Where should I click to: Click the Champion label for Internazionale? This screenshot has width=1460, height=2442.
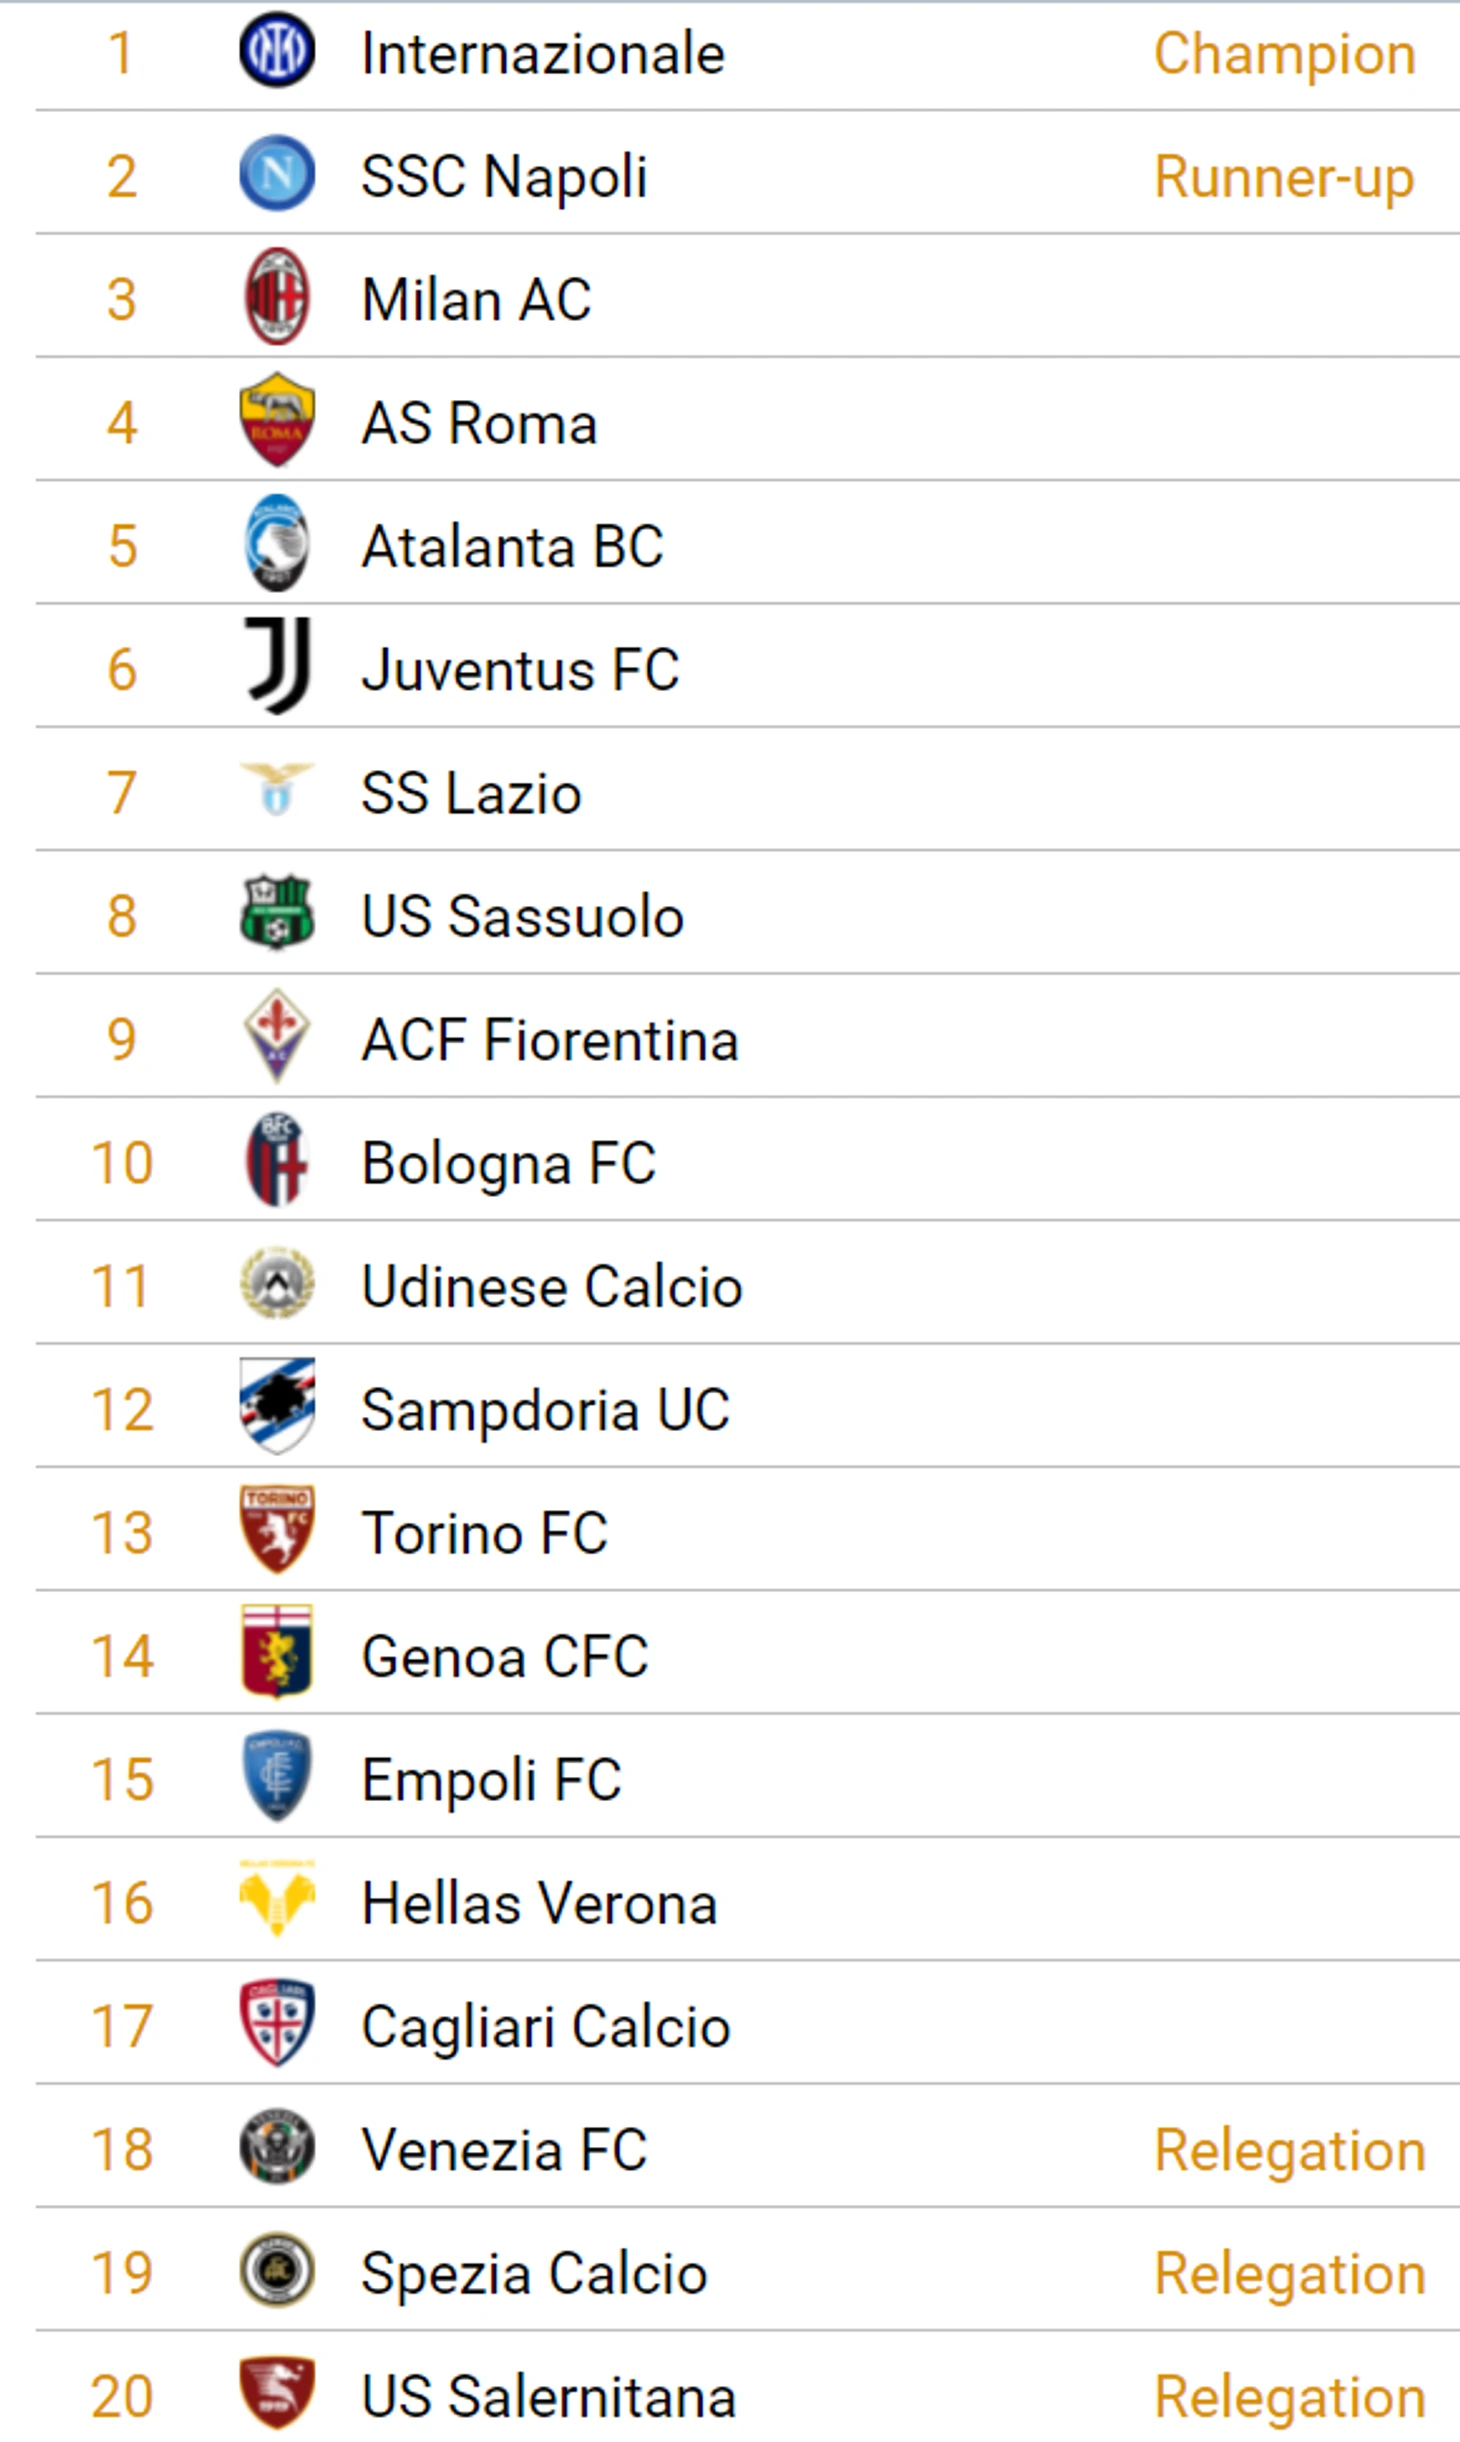[x=1284, y=54]
